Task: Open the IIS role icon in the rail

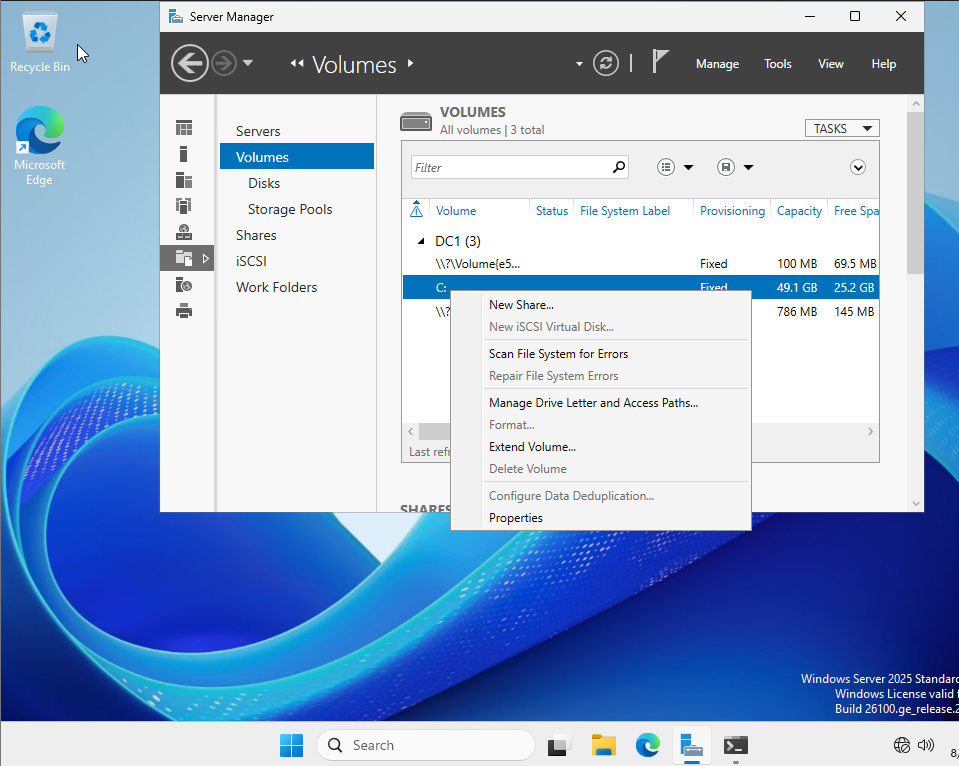Action: click(184, 284)
